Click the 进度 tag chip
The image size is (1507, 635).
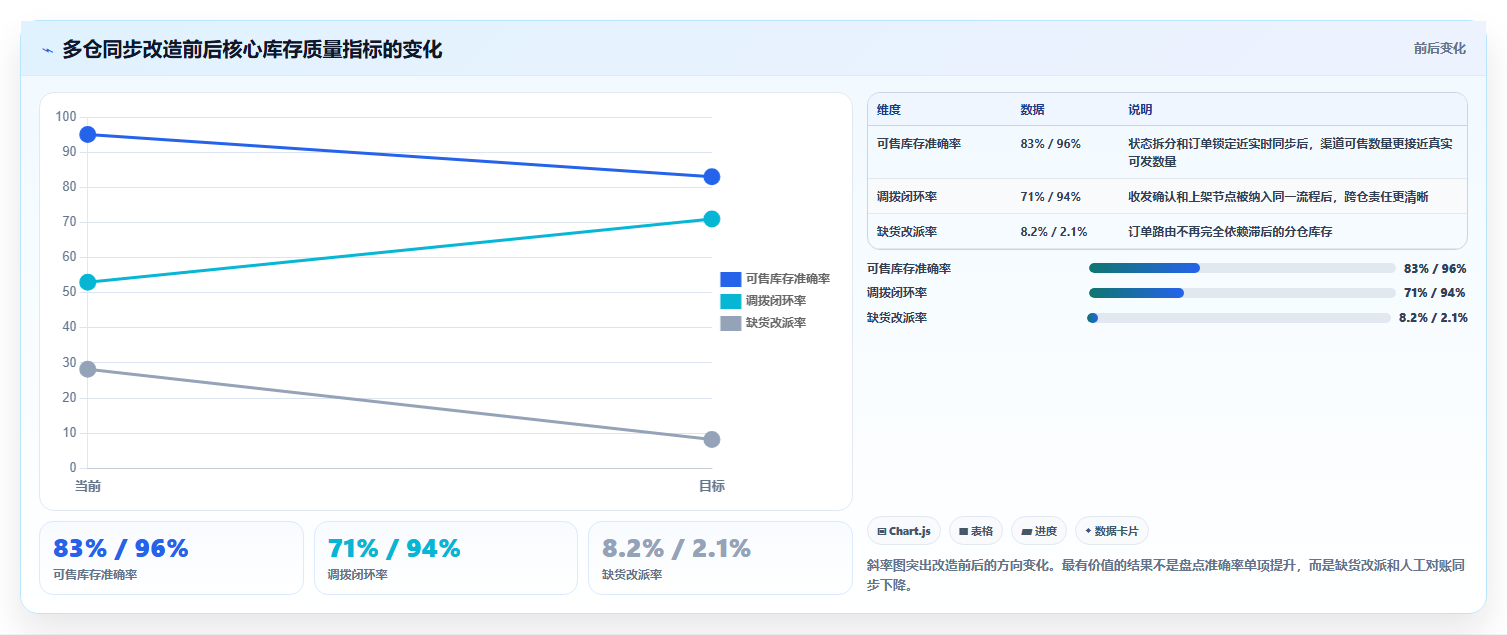click(x=1038, y=531)
